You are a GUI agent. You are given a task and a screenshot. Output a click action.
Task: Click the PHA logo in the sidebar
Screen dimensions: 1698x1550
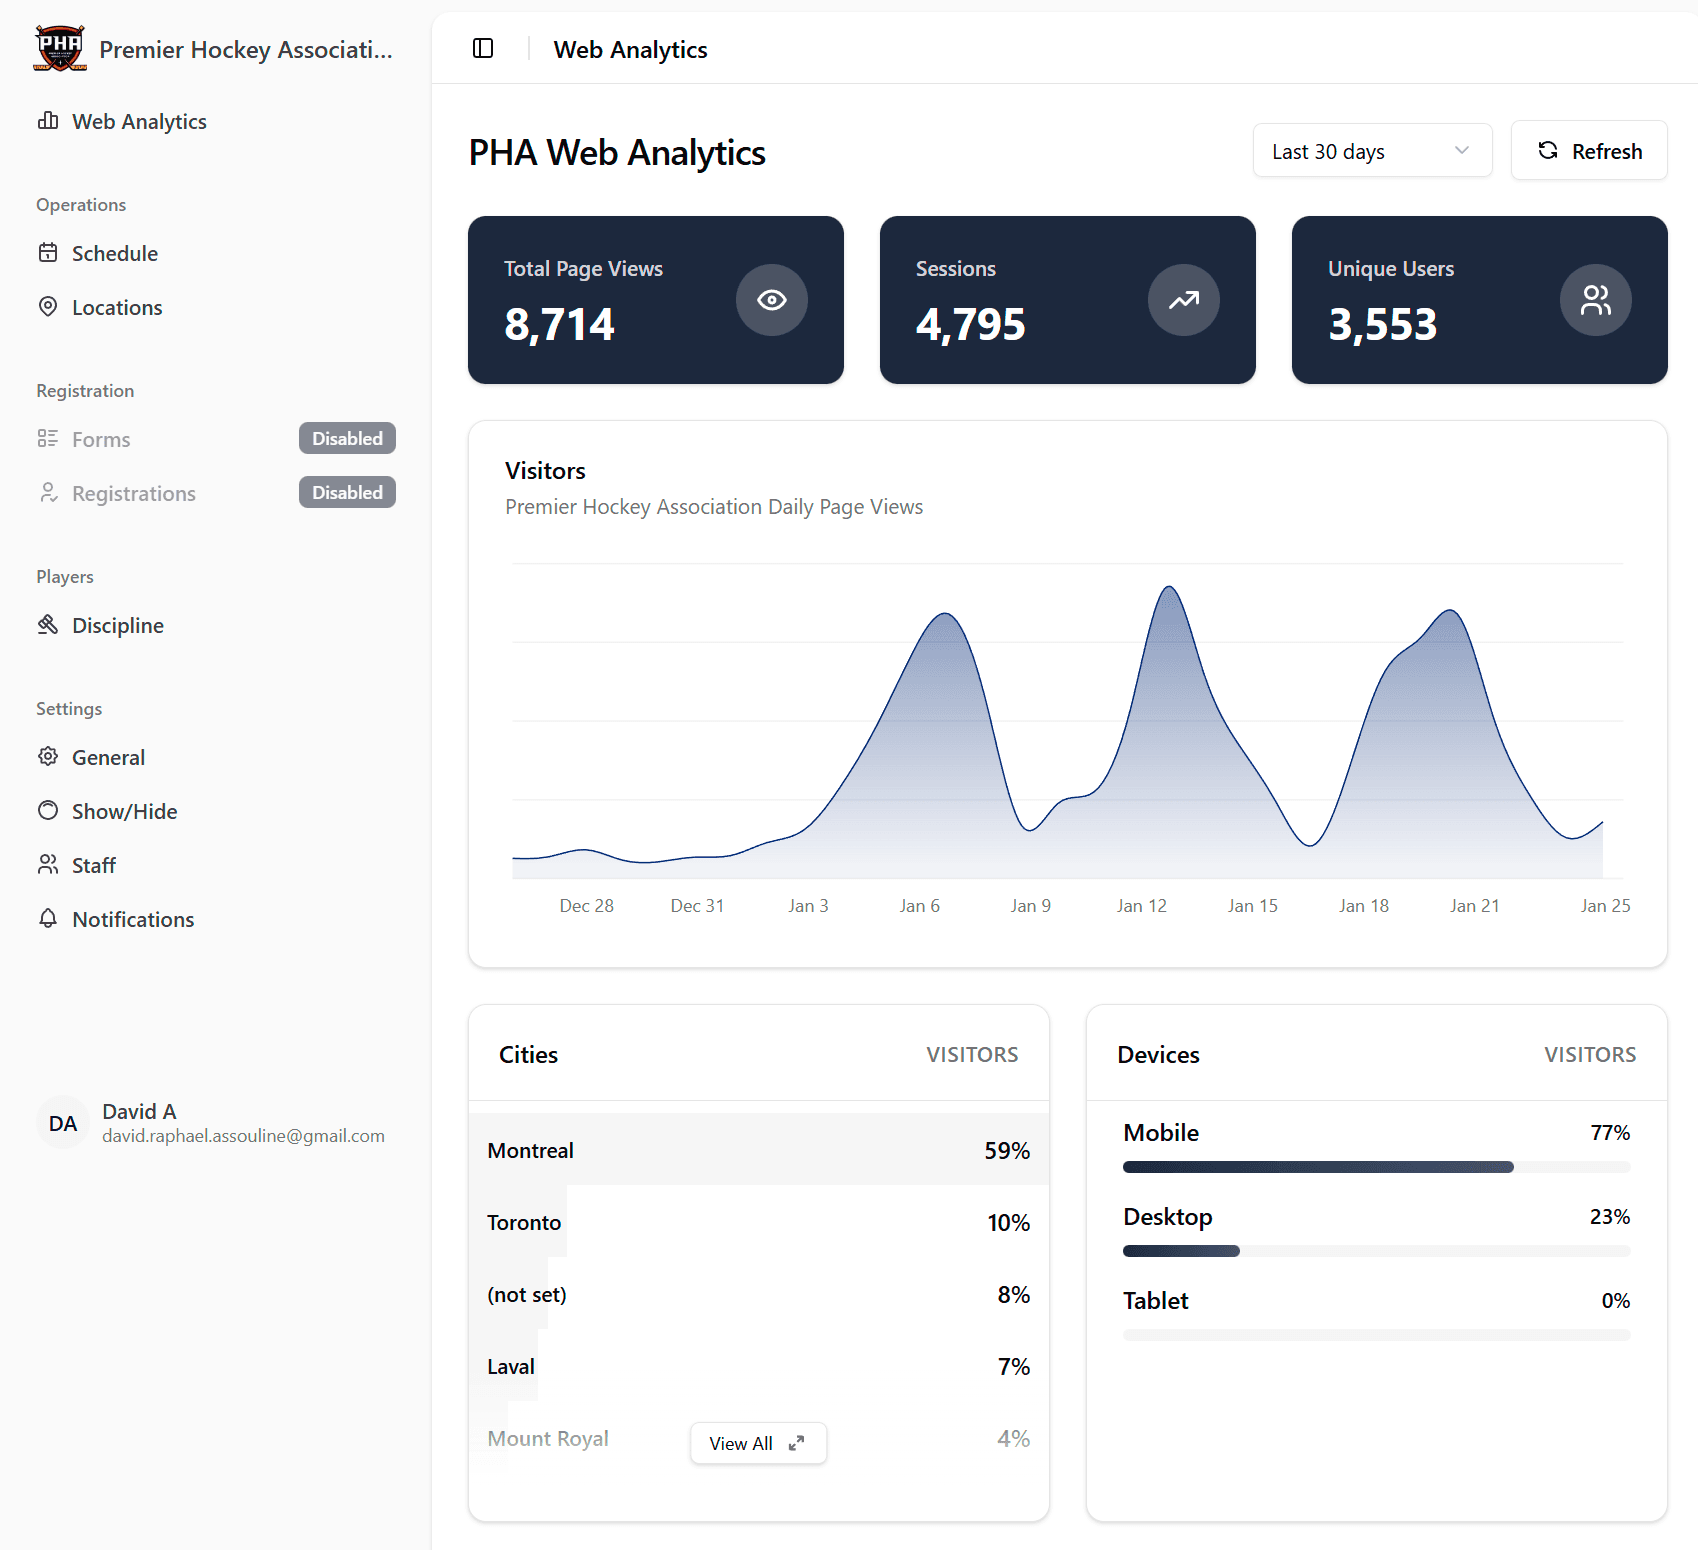point(59,47)
